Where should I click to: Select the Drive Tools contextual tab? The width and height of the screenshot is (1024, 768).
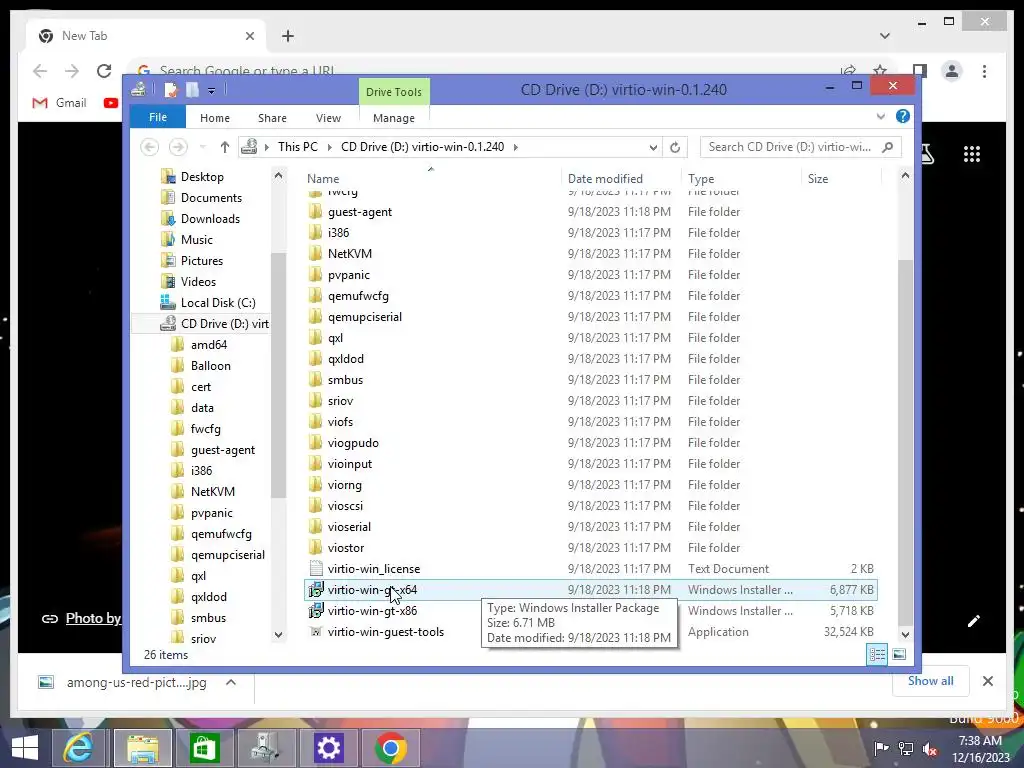click(394, 92)
